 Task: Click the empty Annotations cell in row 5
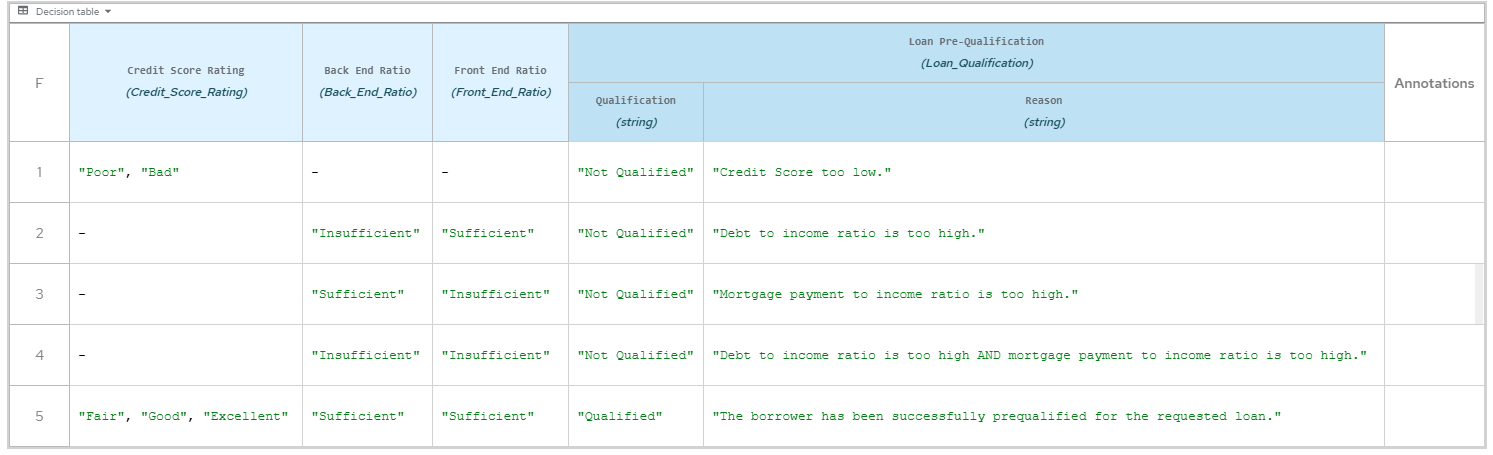[x=1434, y=416]
